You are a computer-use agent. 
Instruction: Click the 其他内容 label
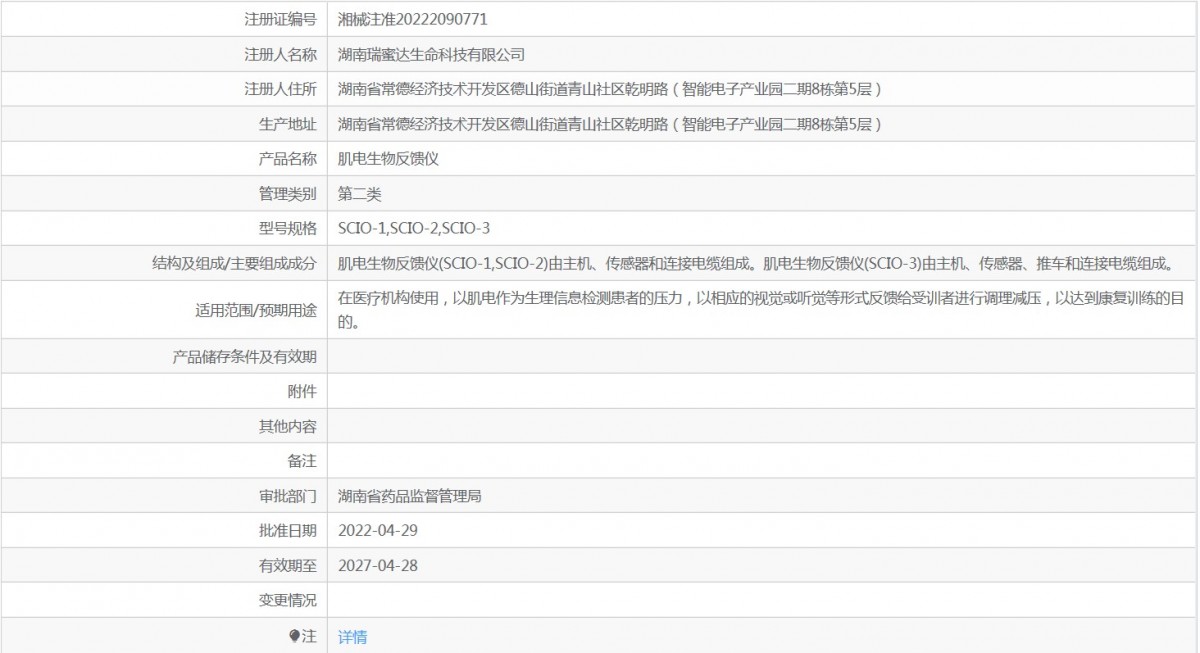287,426
